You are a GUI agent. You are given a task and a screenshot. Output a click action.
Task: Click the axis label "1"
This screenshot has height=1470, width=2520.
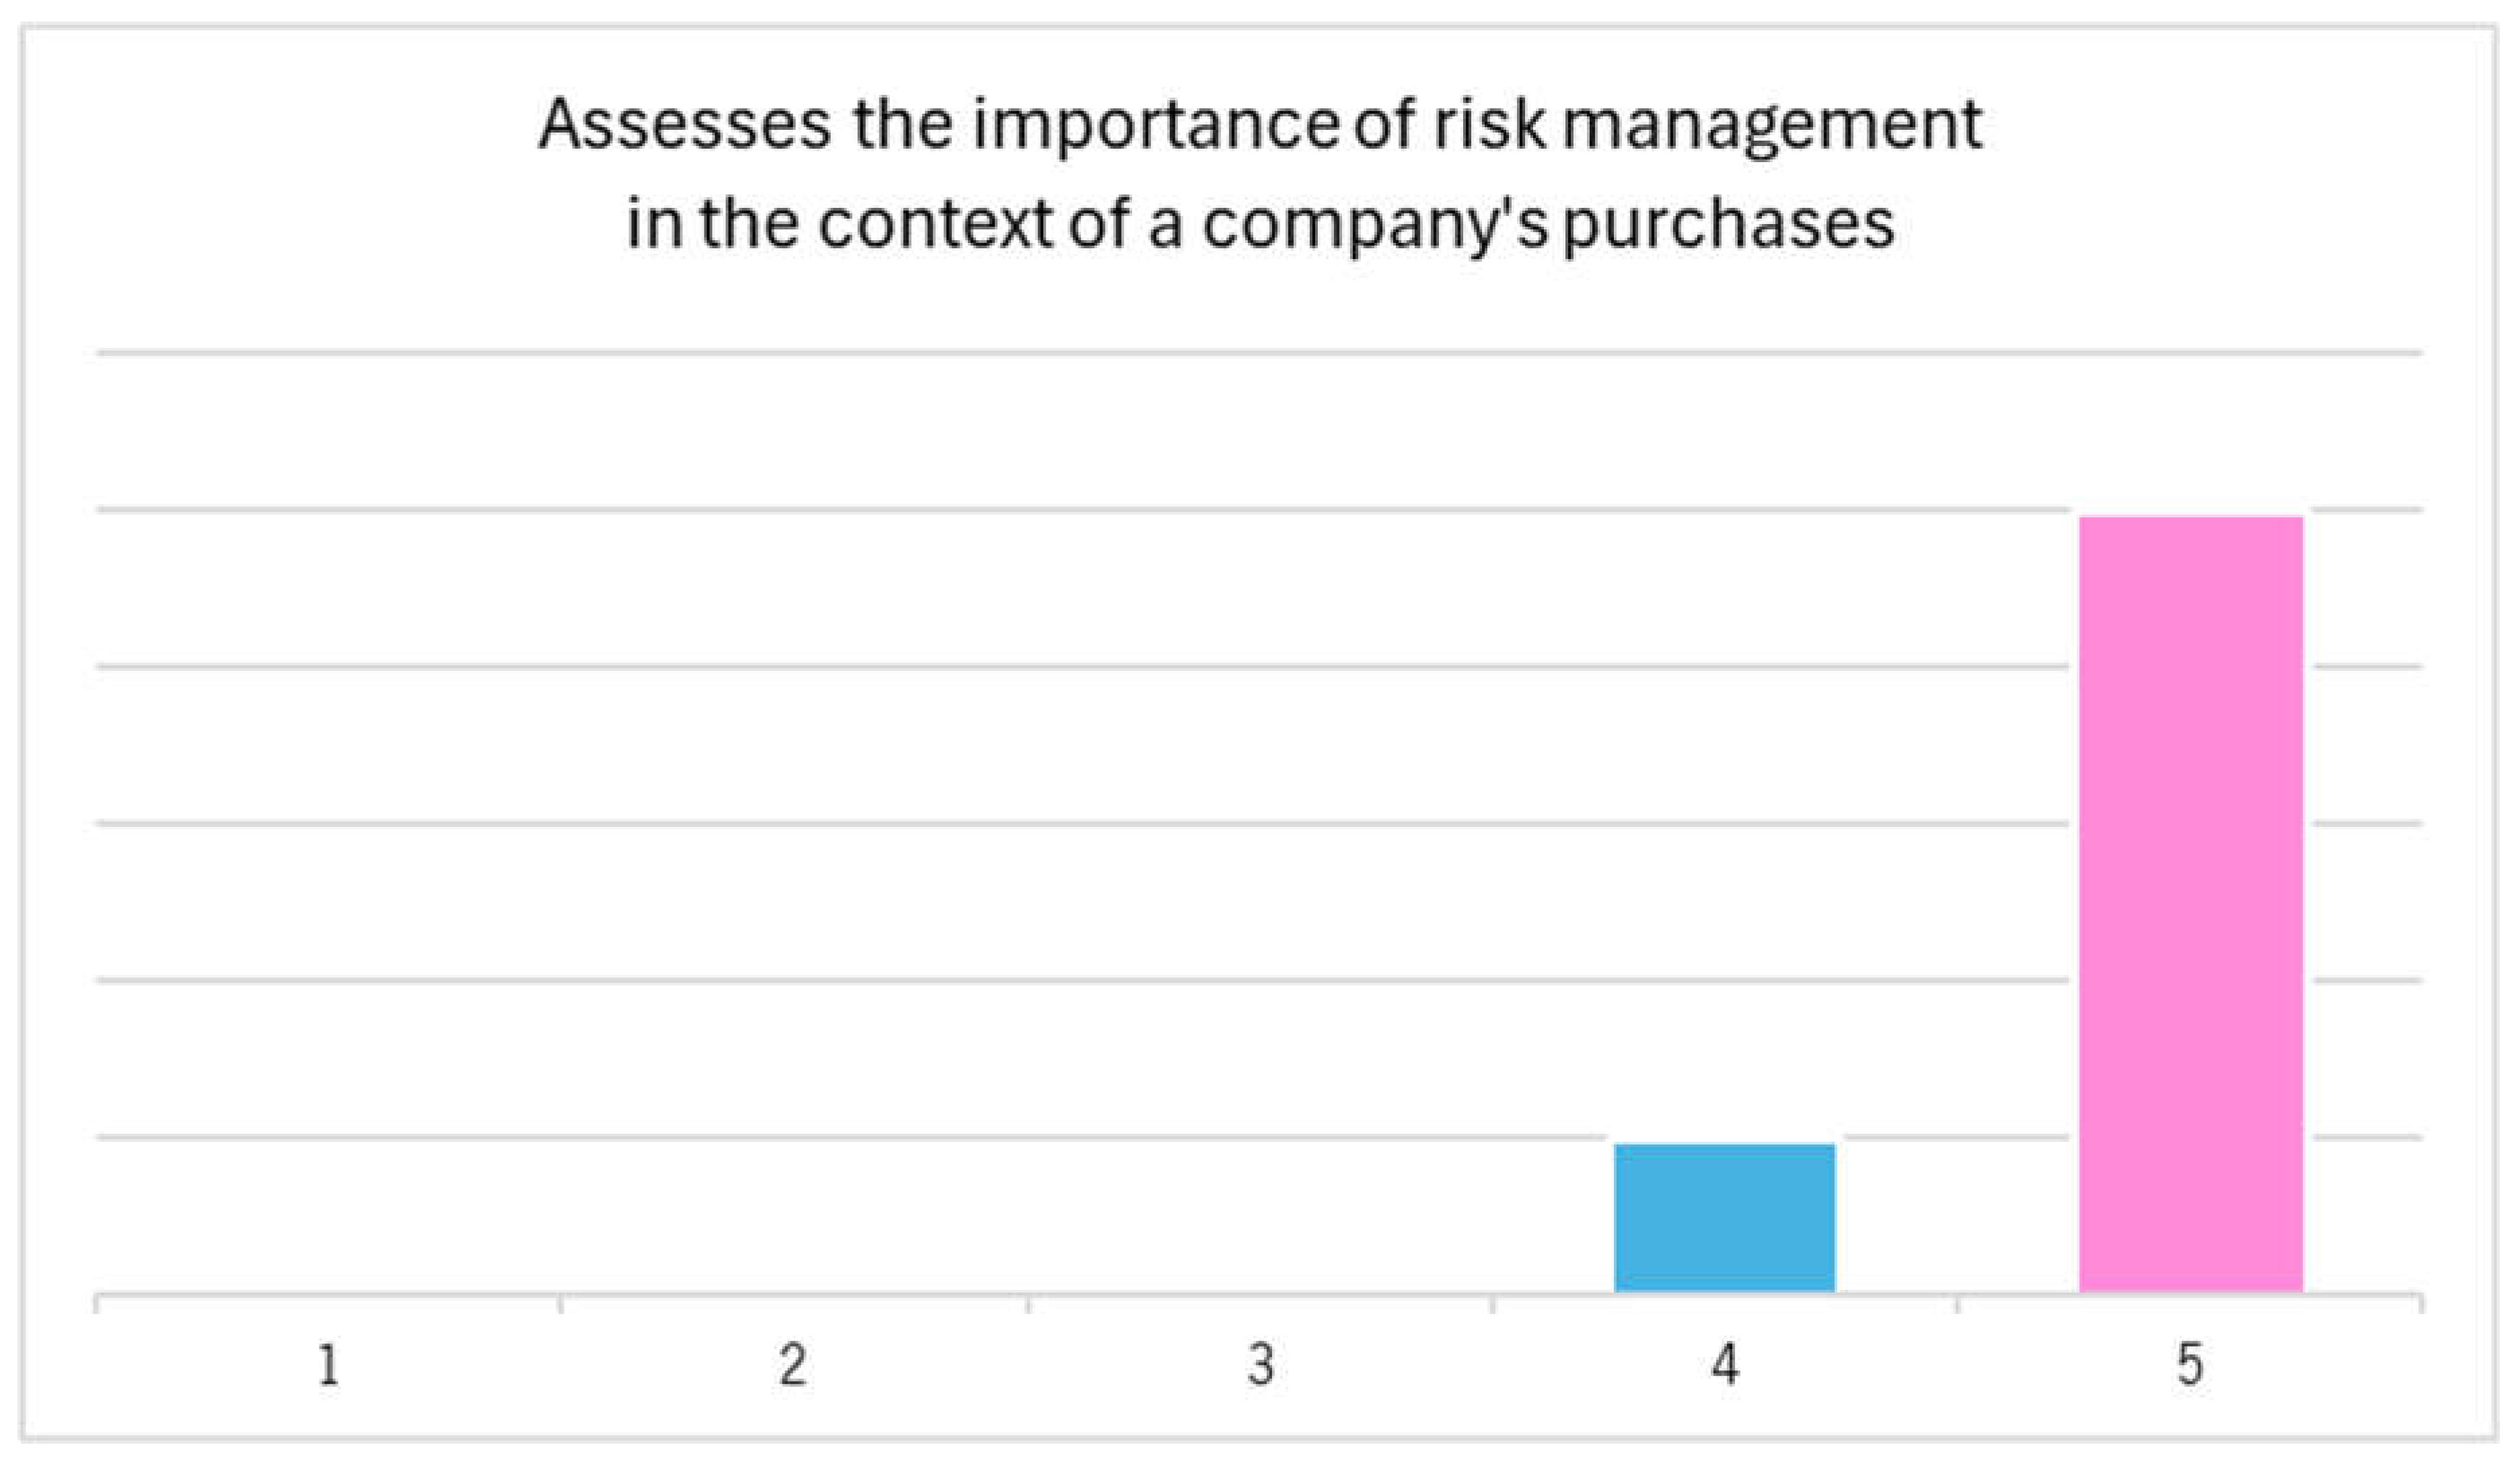click(329, 1365)
